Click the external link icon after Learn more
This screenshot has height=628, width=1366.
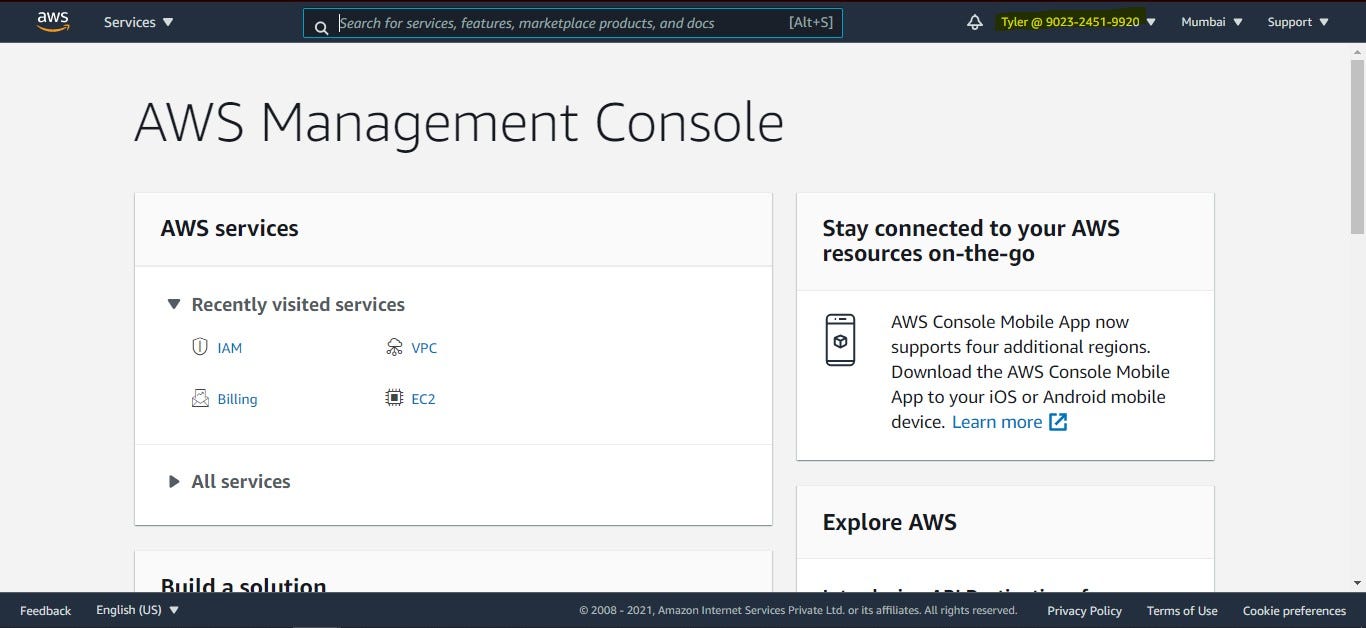click(1058, 422)
